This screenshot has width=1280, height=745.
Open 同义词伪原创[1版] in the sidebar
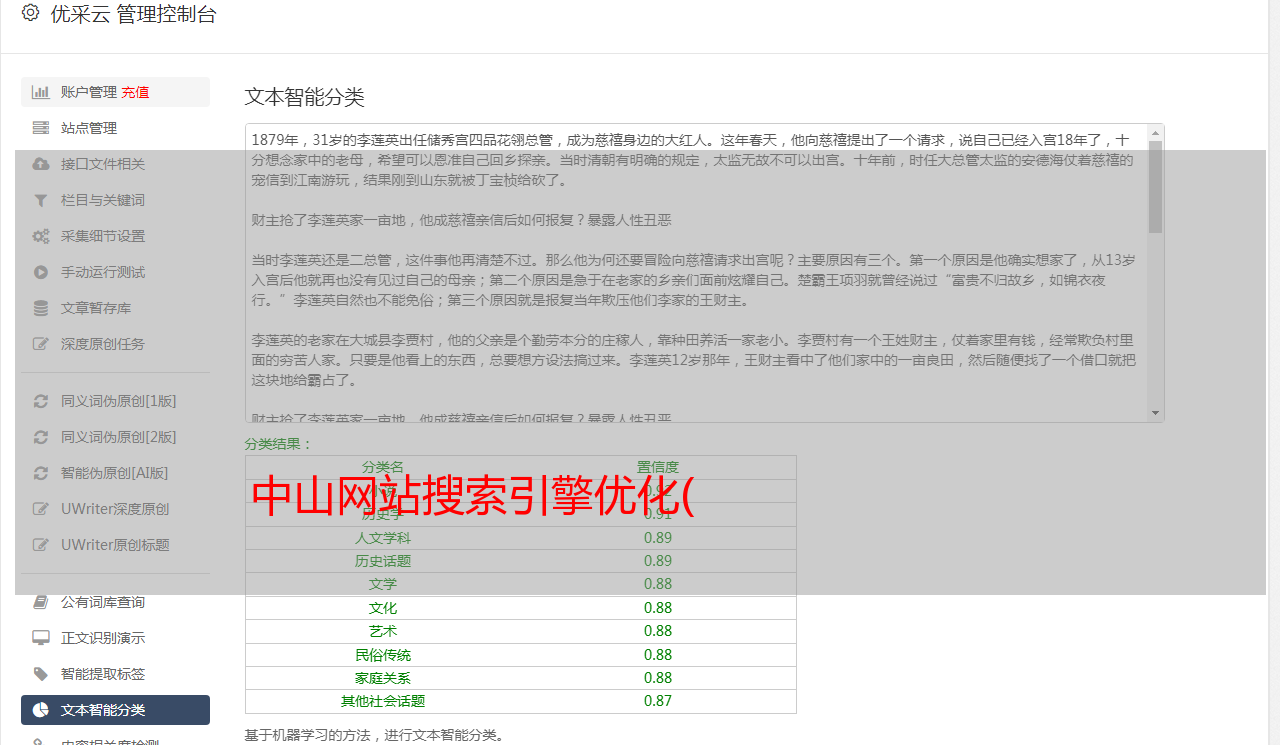(x=118, y=401)
